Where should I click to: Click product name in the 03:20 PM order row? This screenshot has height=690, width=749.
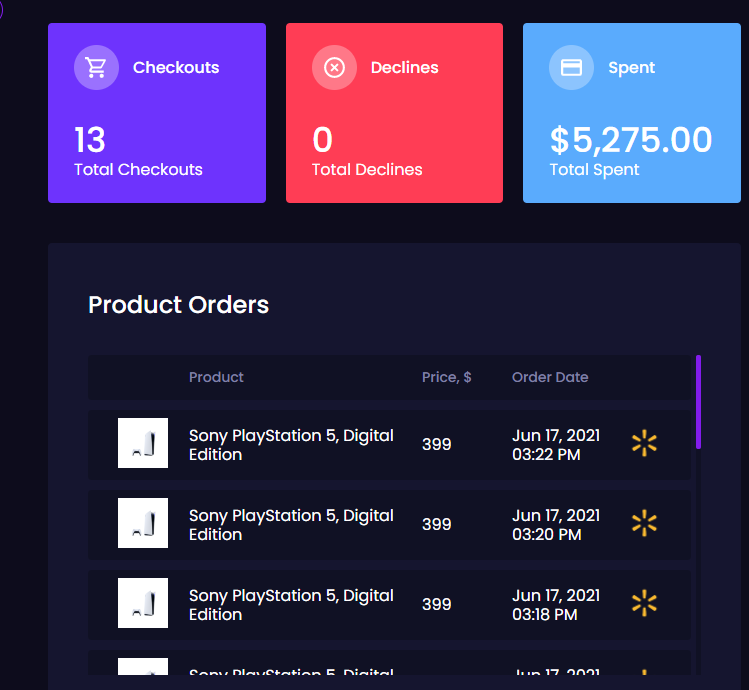[x=291, y=524]
